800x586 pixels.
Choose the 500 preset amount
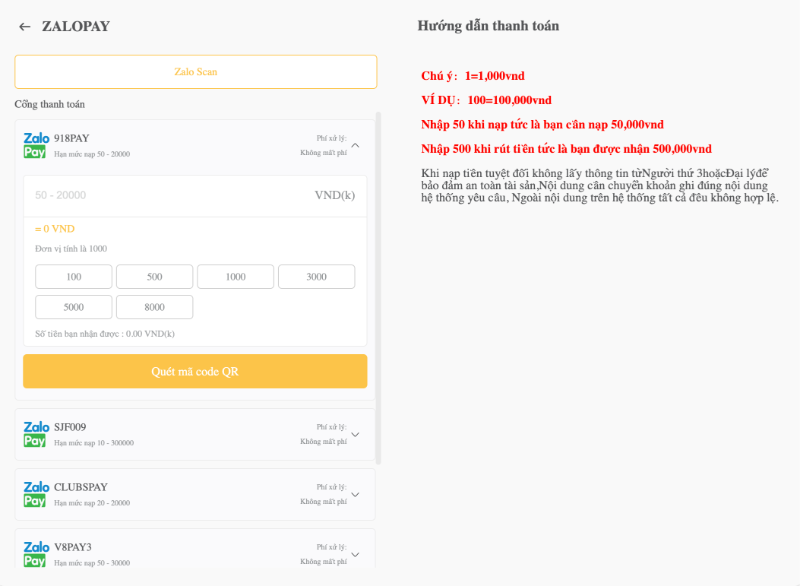click(154, 277)
